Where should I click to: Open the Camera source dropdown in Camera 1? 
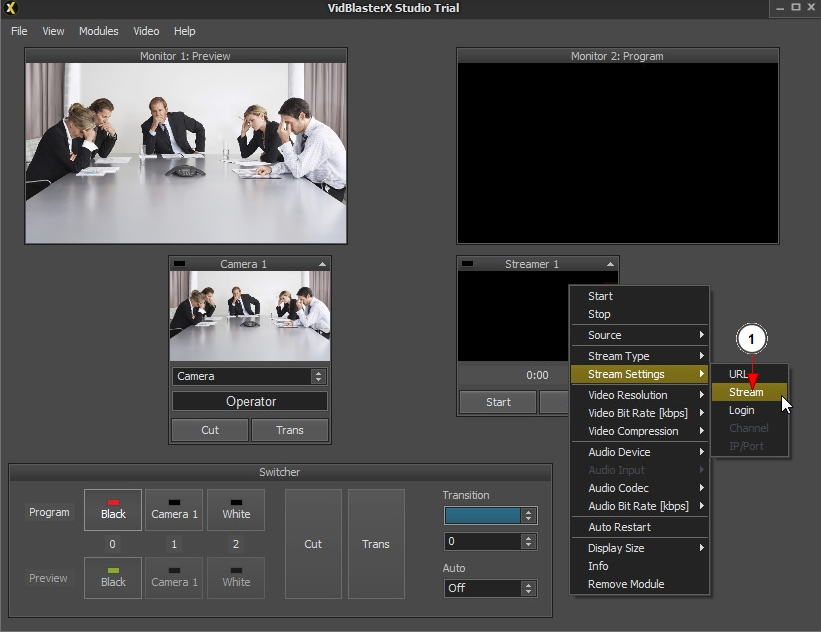pyautogui.click(x=250, y=376)
